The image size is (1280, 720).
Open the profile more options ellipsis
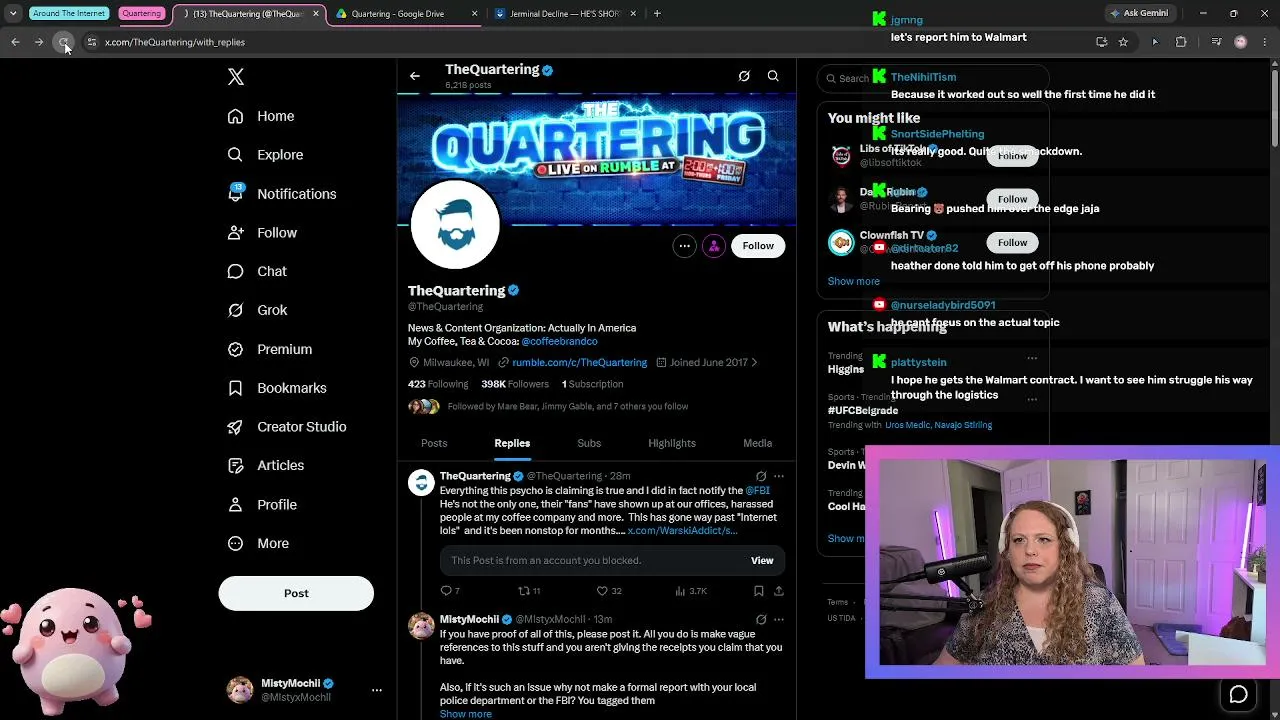click(684, 246)
